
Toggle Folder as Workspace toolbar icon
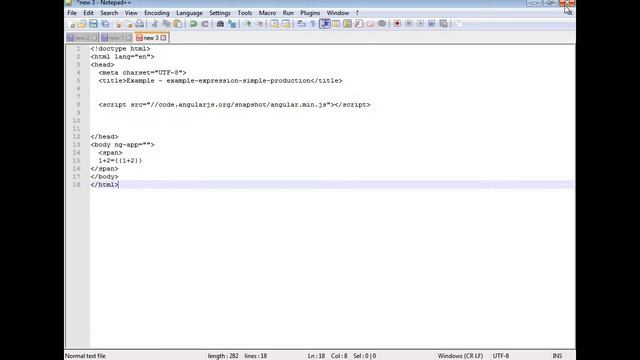pyautogui.click(x=370, y=24)
